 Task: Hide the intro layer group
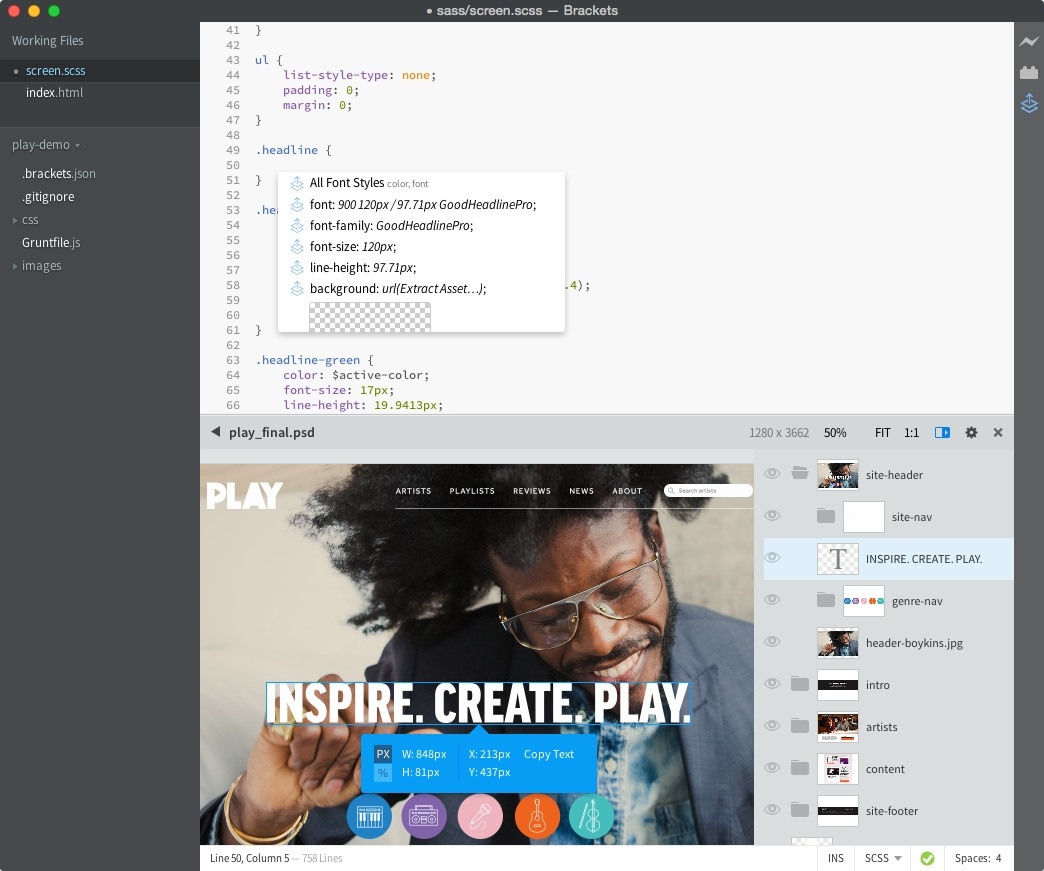pos(772,684)
